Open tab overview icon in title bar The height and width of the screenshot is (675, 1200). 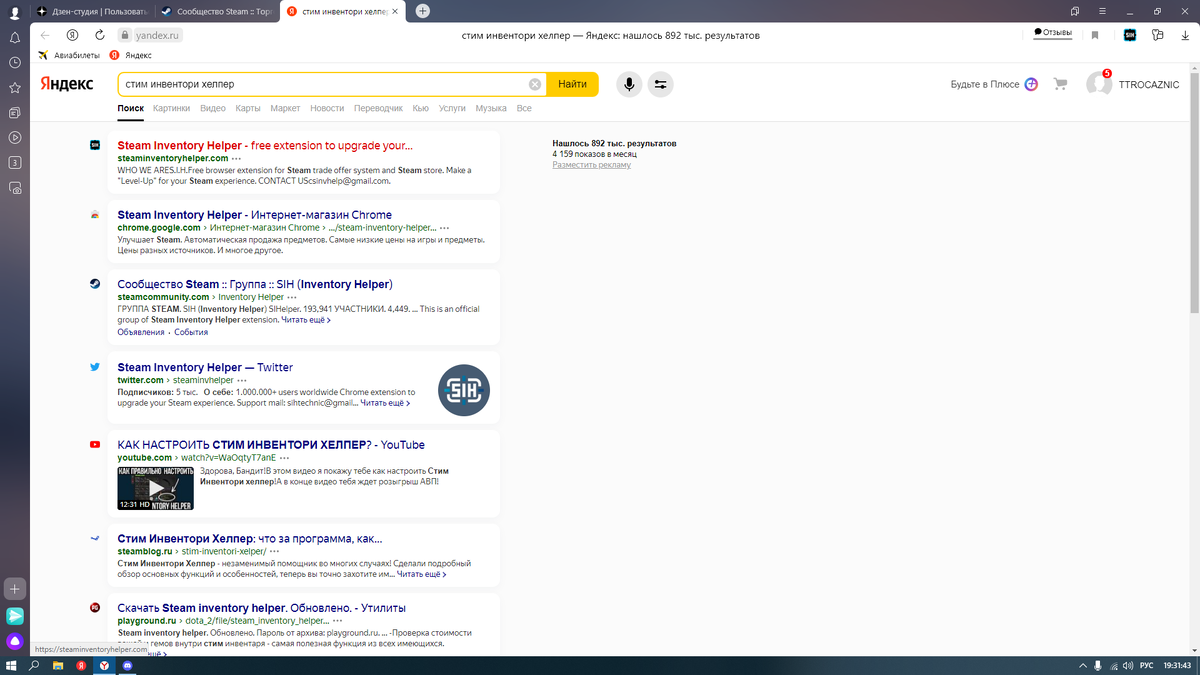click(1074, 11)
